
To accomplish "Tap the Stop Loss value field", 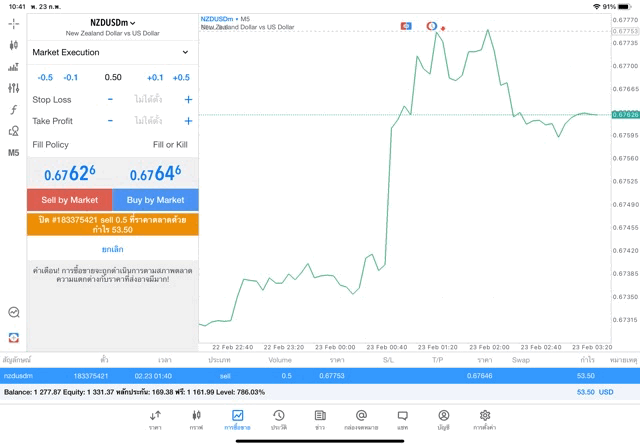I will click(148, 99).
